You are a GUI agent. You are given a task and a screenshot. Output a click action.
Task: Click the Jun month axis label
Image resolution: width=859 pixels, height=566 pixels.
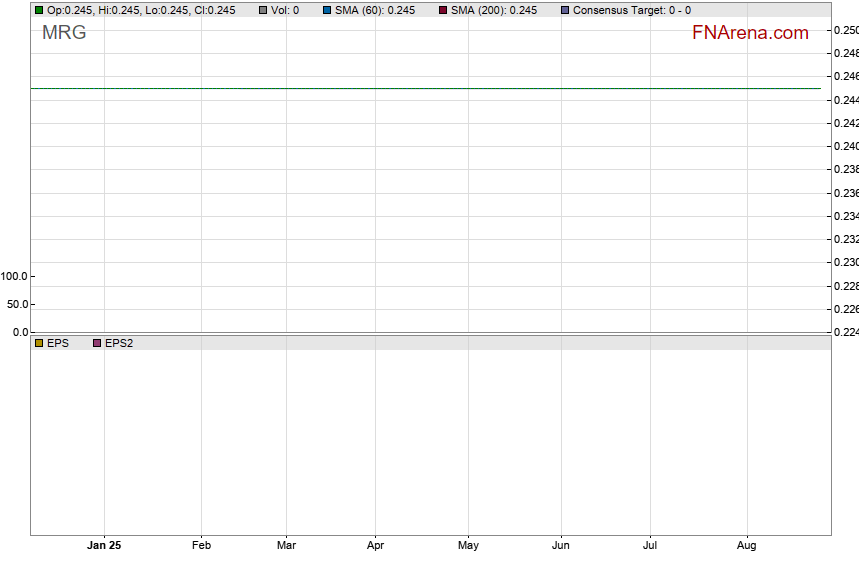[x=561, y=546]
